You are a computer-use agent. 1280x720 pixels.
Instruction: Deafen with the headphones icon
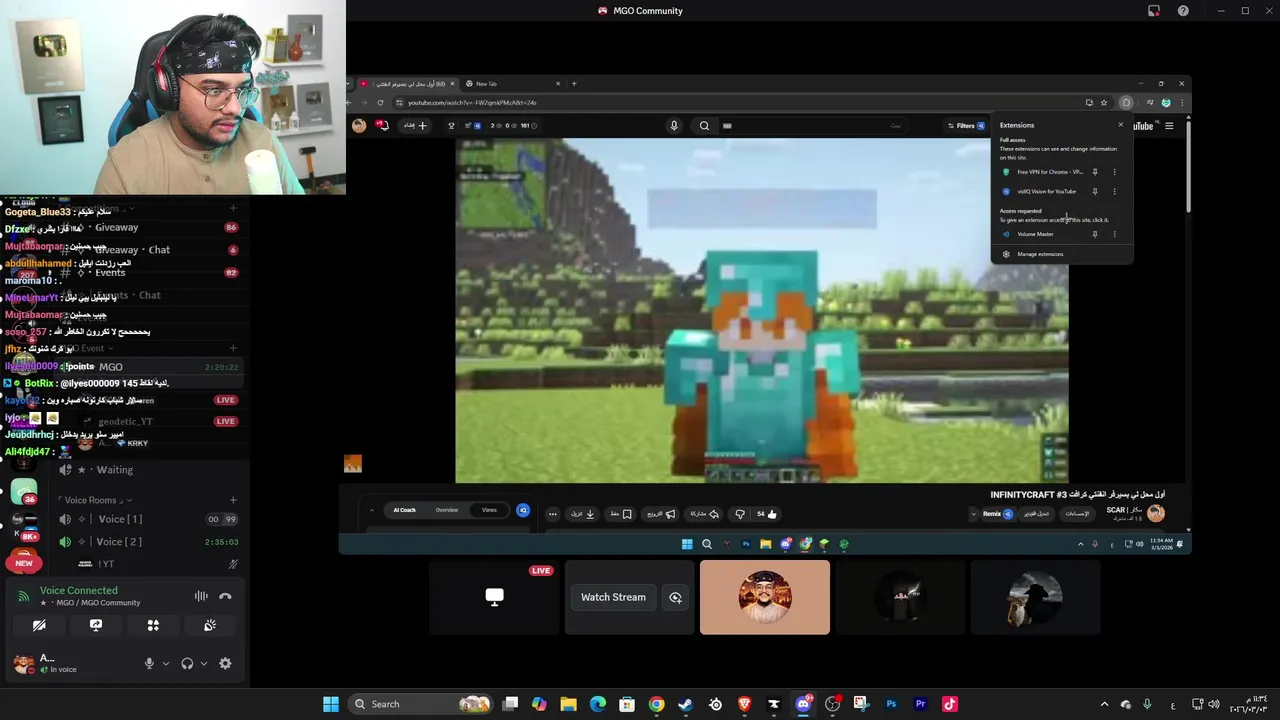click(x=187, y=663)
